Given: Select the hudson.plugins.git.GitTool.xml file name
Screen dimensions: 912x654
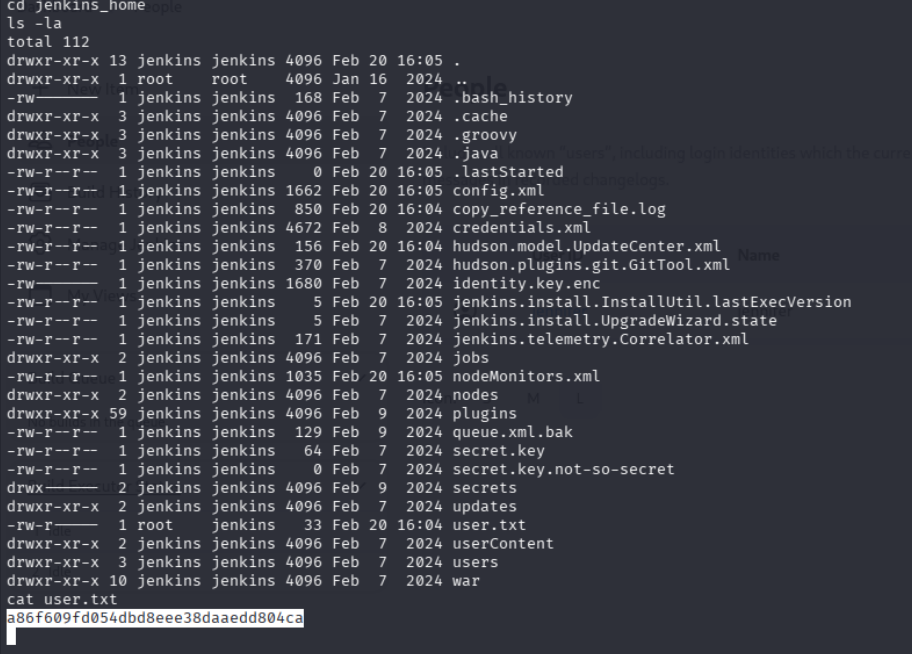Looking at the screenshot, I should 591,265.
